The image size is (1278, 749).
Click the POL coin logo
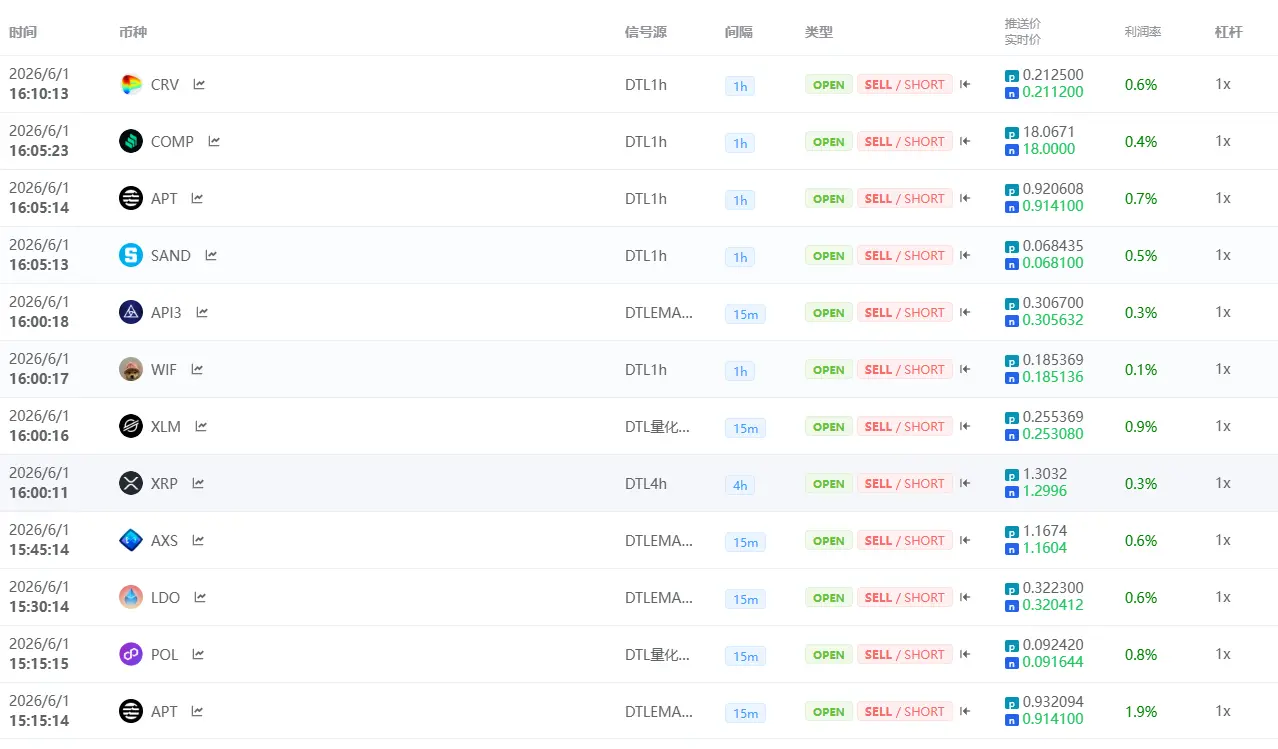131,655
